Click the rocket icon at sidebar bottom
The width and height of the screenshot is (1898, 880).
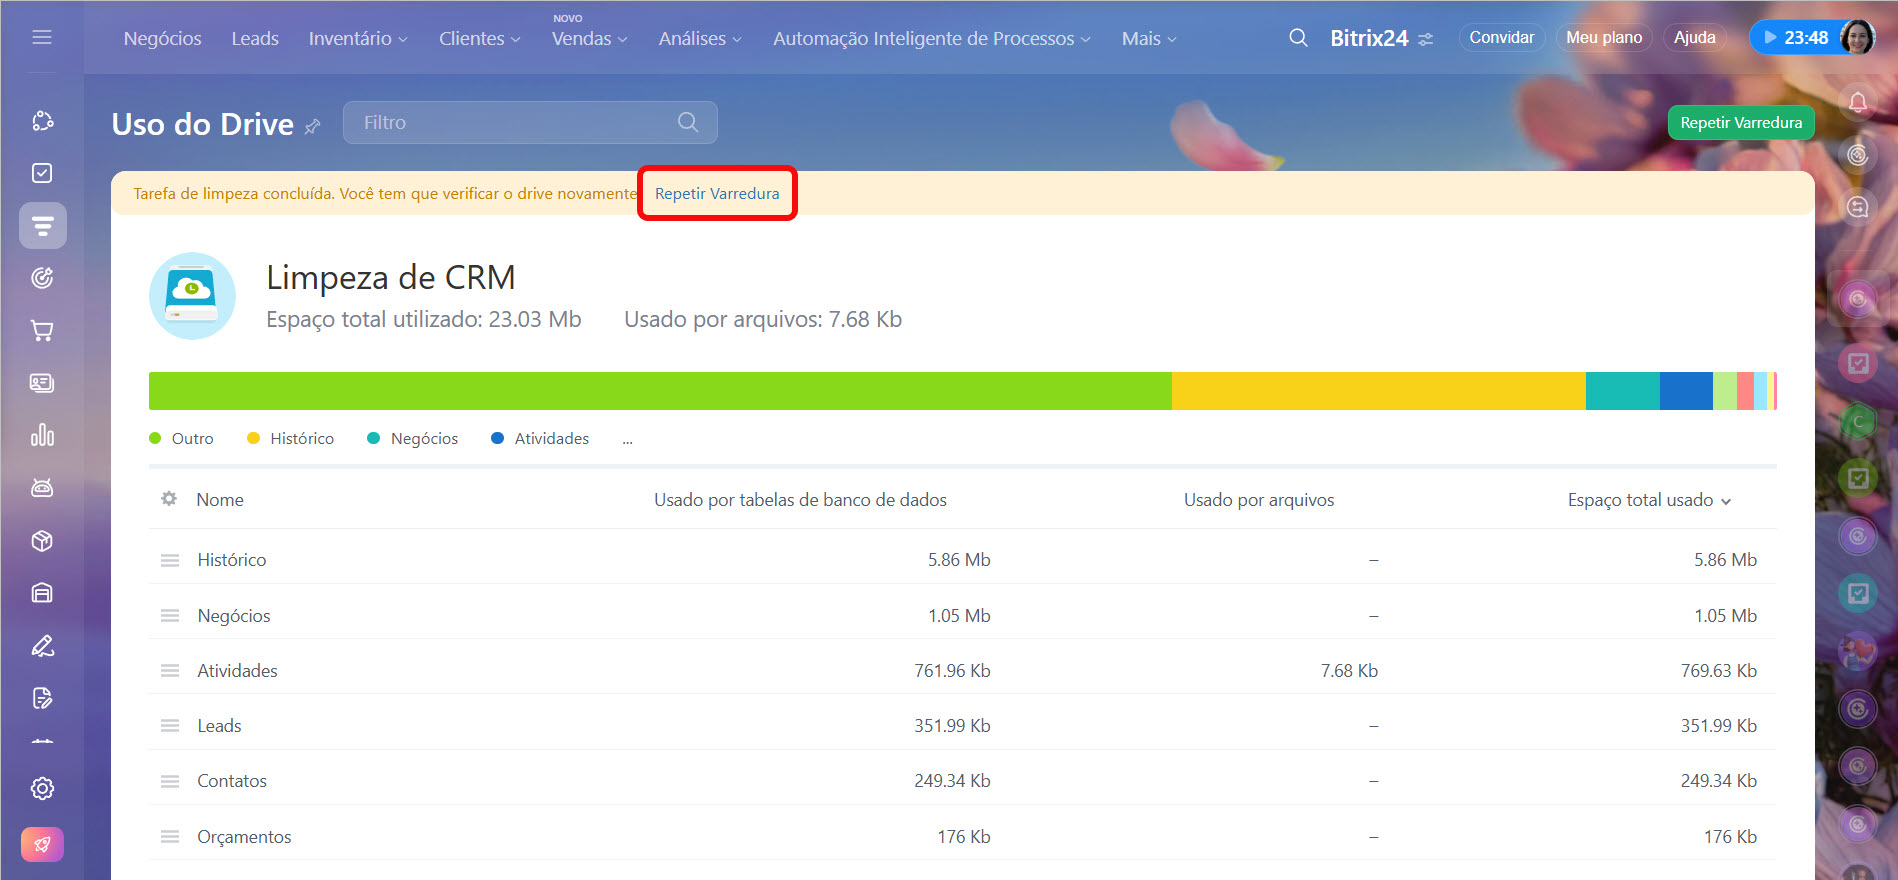42,844
